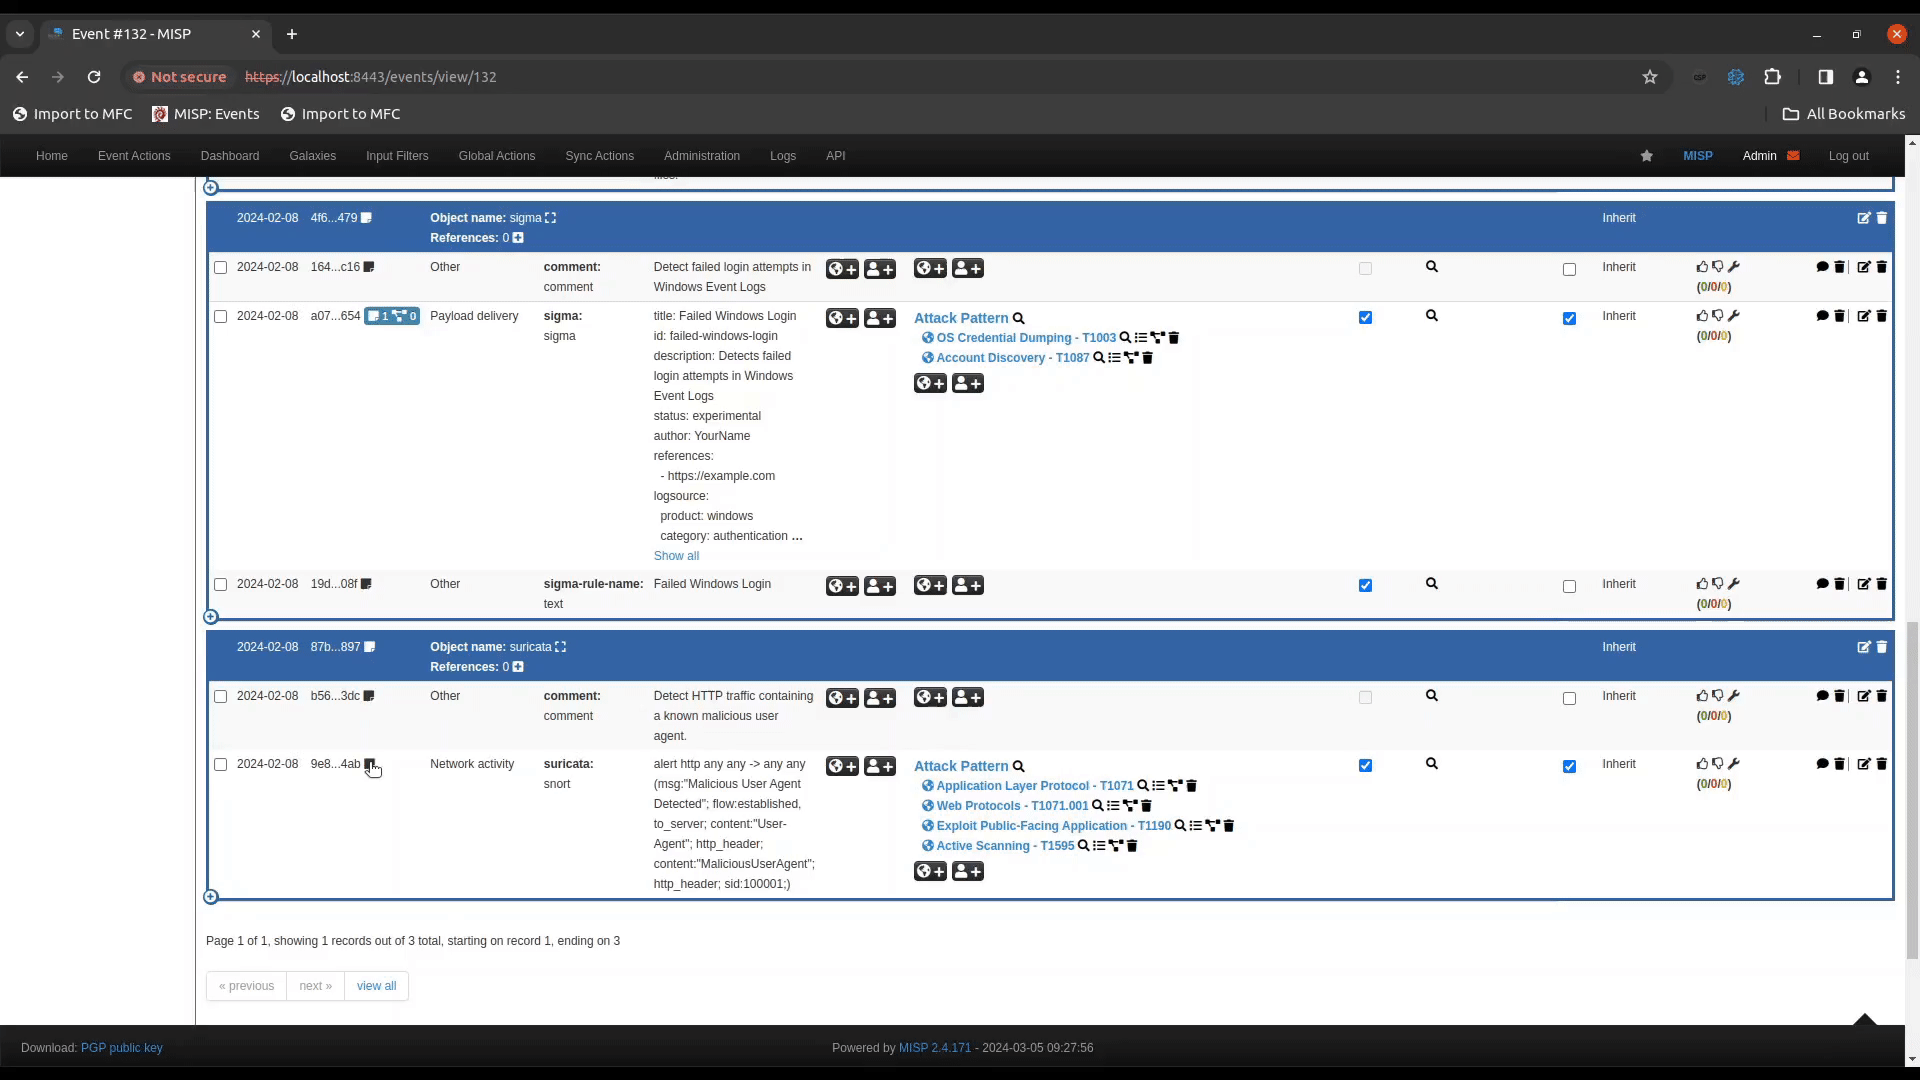Viewport: 1920px width, 1080px height.
Task: Delete the sigma comment attribute row
Action: pos(1881,267)
